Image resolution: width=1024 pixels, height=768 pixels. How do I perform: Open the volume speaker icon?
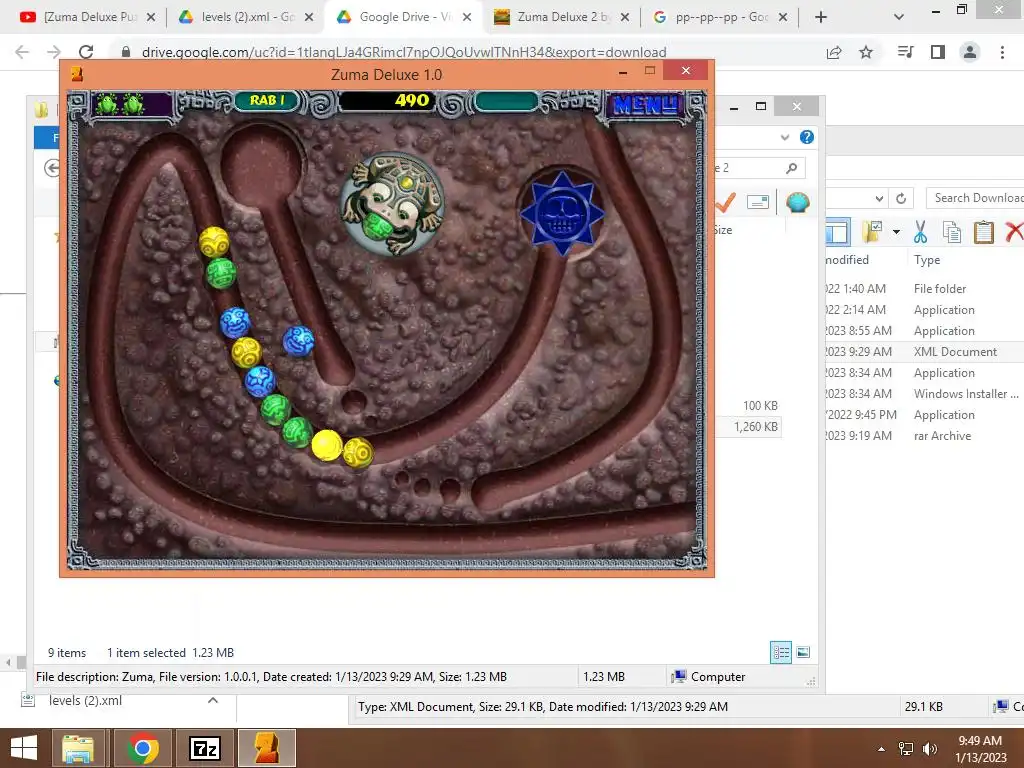929,749
